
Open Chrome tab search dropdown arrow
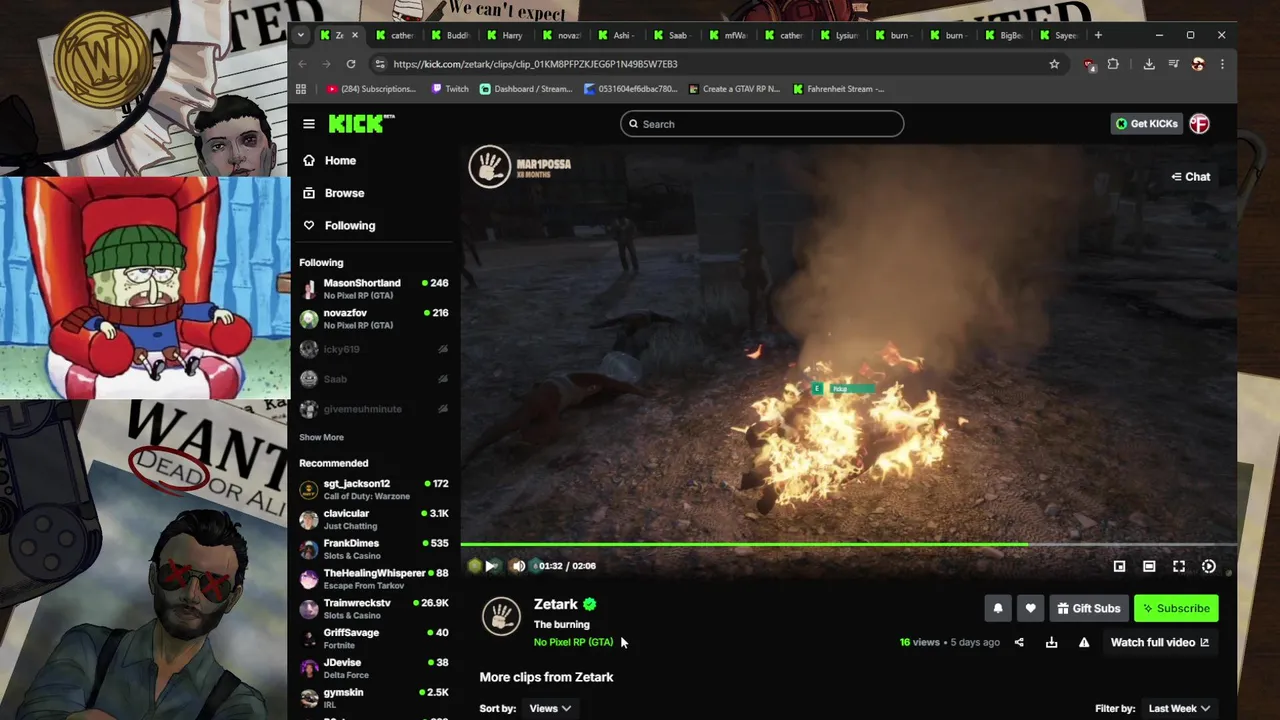301,35
